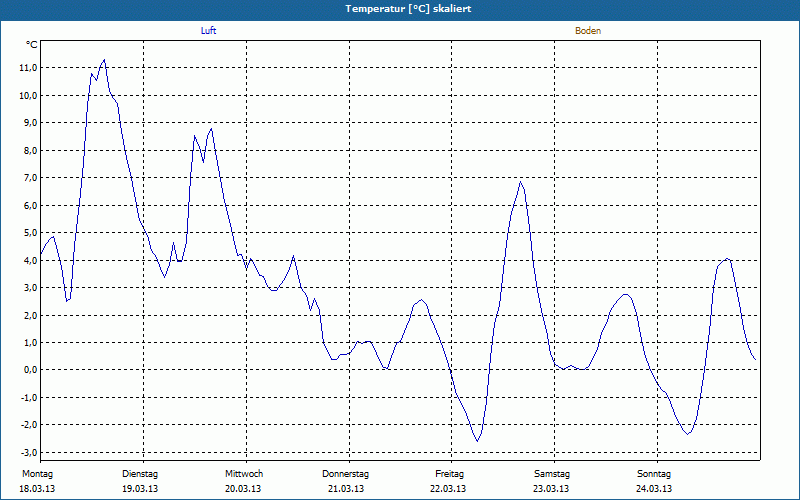The width and height of the screenshot is (800, 500).
Task: Click the date 18.03.13
Action: point(37,489)
